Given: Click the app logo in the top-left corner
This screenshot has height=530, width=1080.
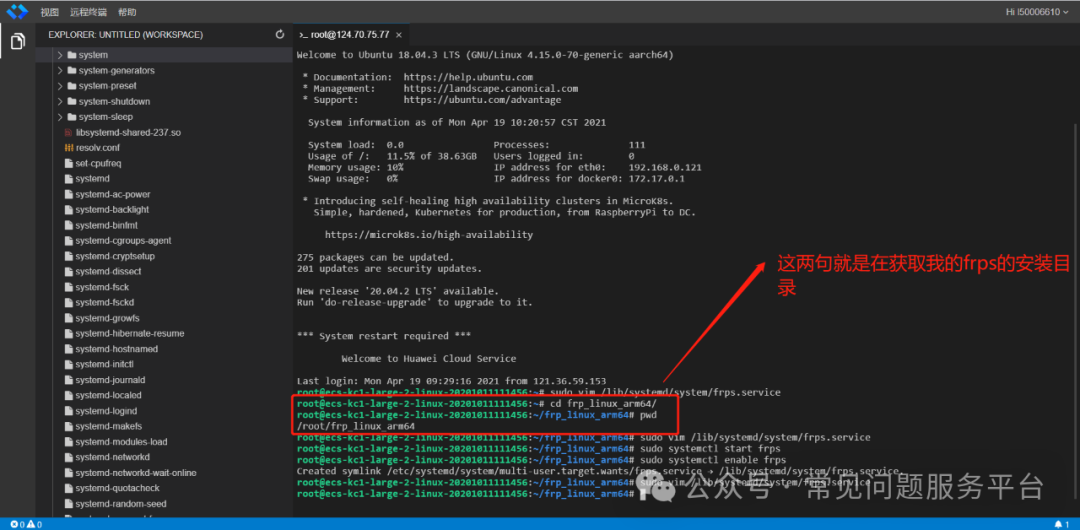Looking at the screenshot, I should click(x=17, y=11).
